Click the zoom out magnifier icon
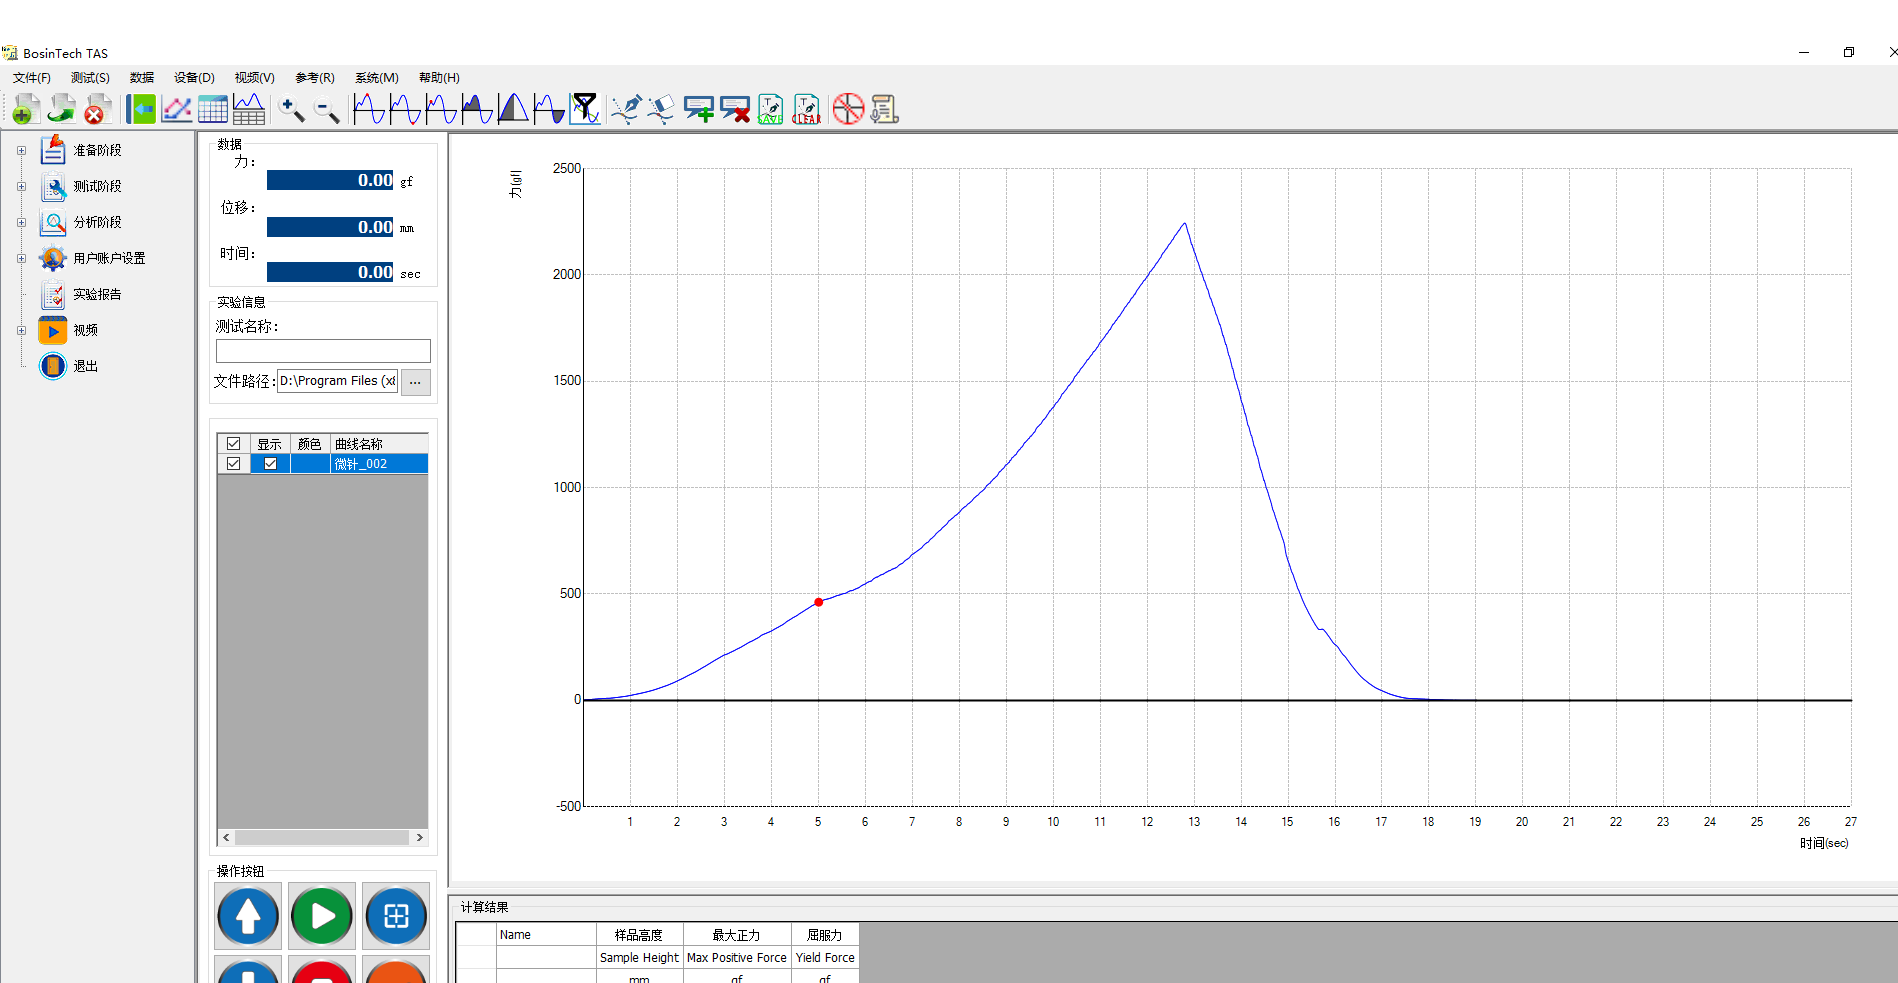The height and width of the screenshot is (983, 1898). pos(327,109)
